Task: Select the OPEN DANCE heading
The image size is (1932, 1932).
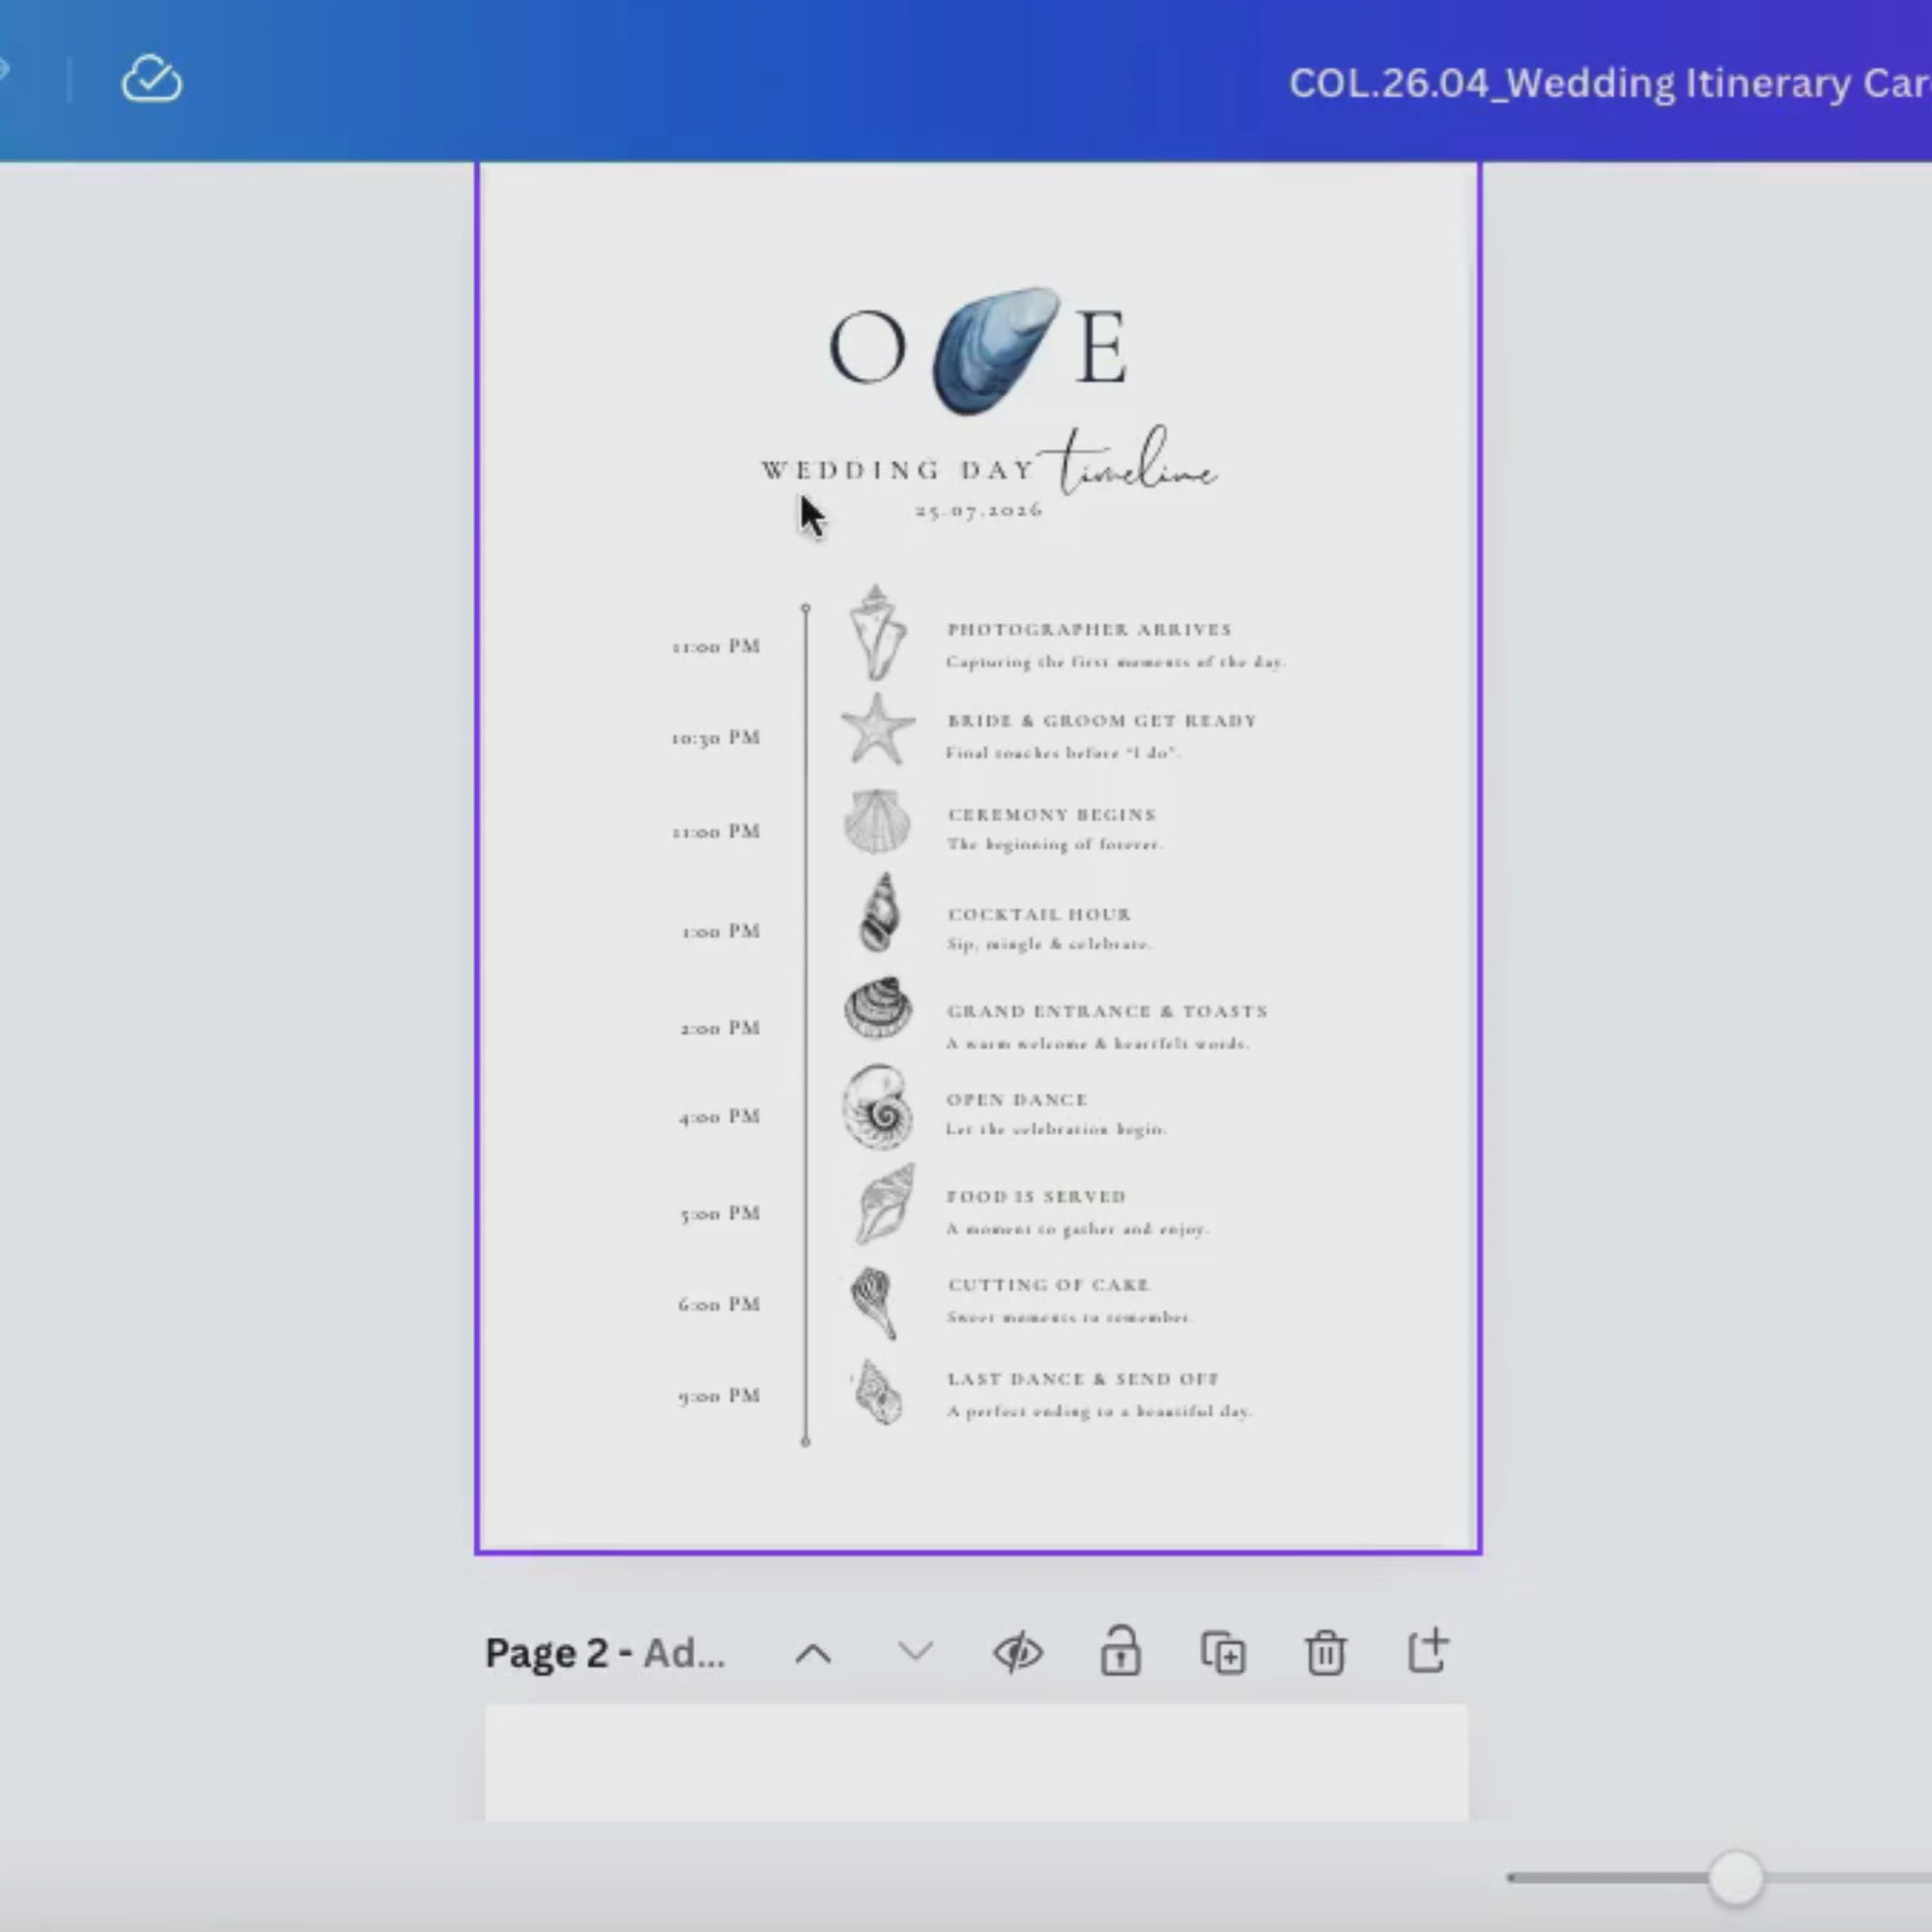Action: [x=1016, y=1099]
